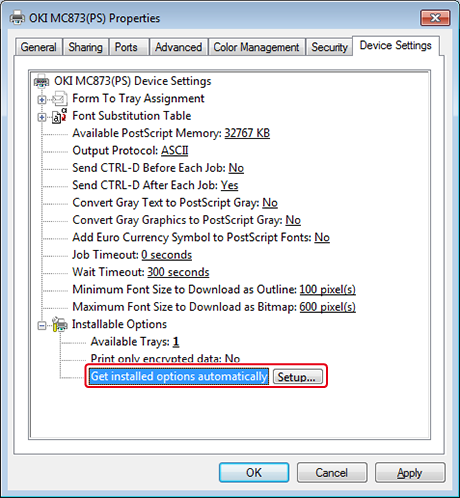460x498 pixels.
Task: Click the Output Protocol ASCII value
Action: 175,150
